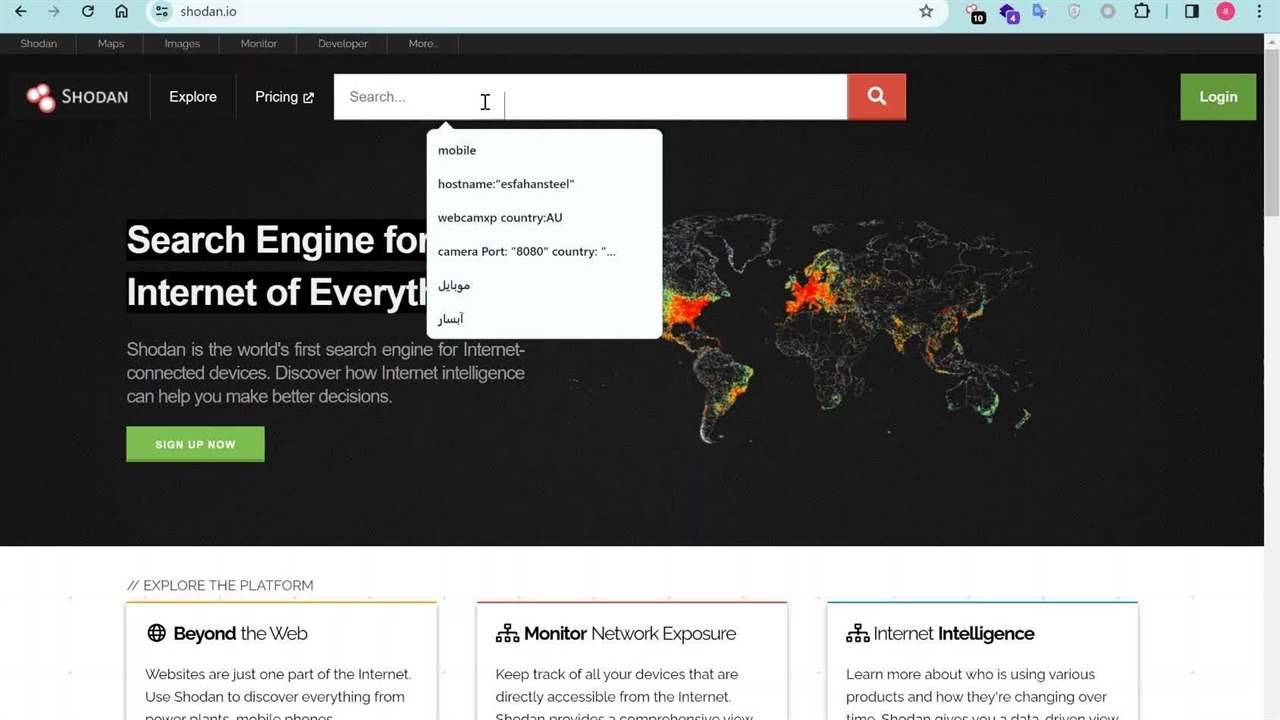Click the Shodan logo
Image resolution: width=1280 pixels, height=720 pixels.
point(78,97)
